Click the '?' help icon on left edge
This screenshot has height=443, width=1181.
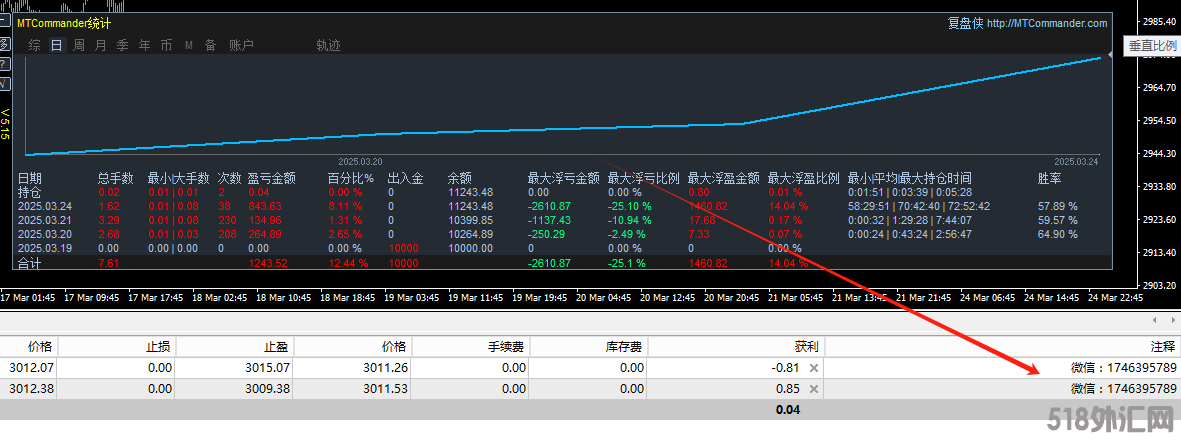coord(4,64)
